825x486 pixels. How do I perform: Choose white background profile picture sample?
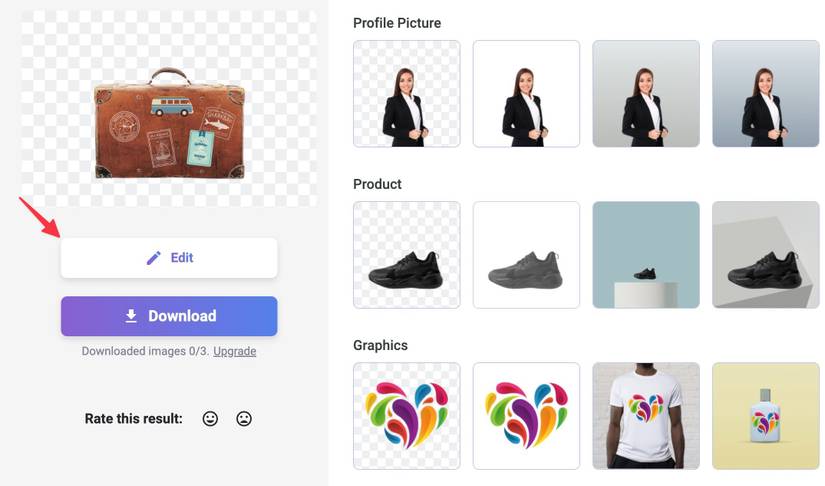pyautogui.click(x=526, y=94)
